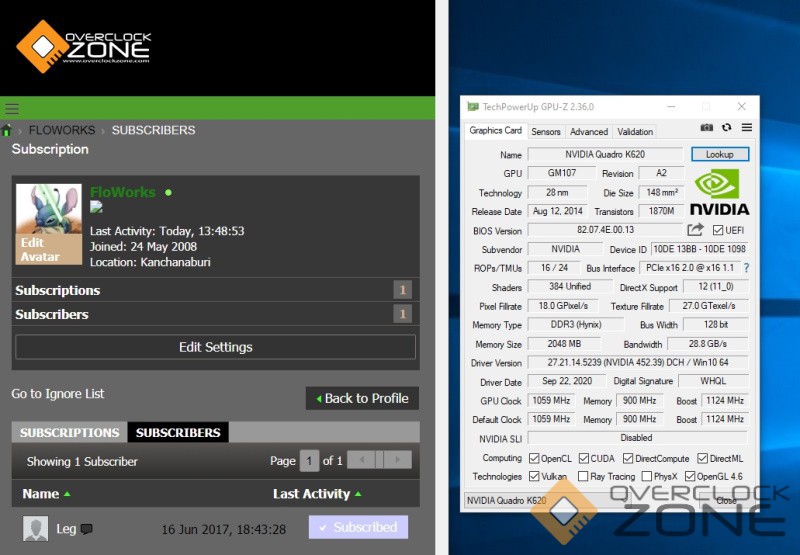Switch to the Advanced tab
Image resolution: width=800 pixels, height=555 pixels.
click(x=589, y=132)
